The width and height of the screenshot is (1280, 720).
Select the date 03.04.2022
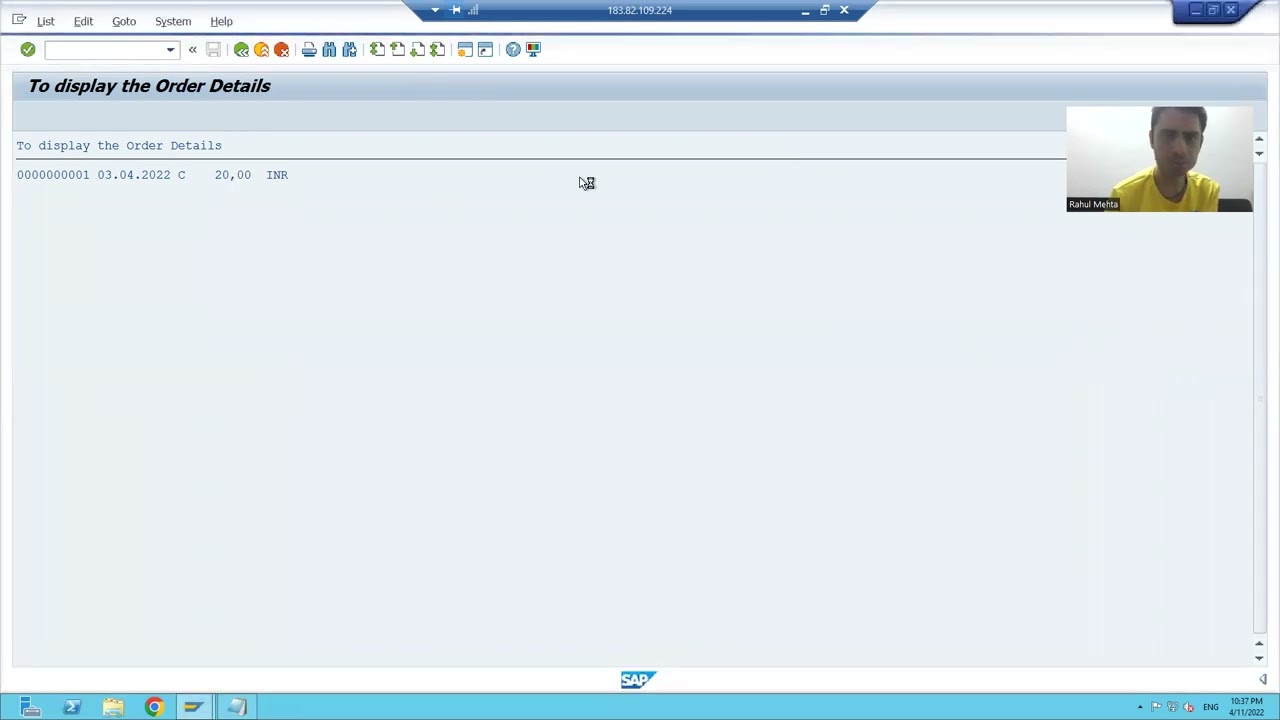[134, 175]
